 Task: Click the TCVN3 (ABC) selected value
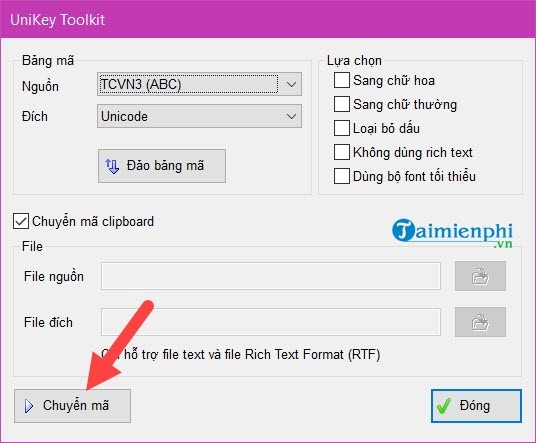point(141,84)
